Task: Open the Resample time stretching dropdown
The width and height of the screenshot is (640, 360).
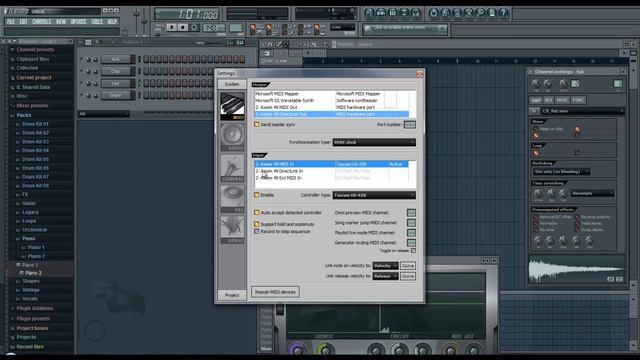Action: coord(592,193)
